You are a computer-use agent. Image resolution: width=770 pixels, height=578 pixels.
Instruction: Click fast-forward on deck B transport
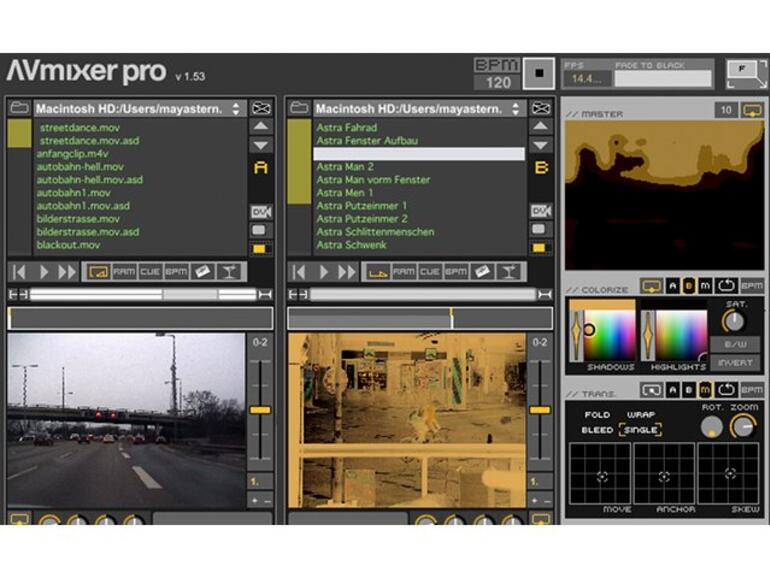pyautogui.click(x=347, y=271)
